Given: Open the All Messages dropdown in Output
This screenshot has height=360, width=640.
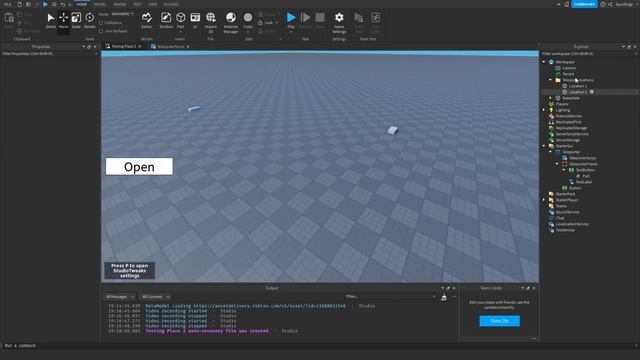Looking at the screenshot, I should coord(120,297).
